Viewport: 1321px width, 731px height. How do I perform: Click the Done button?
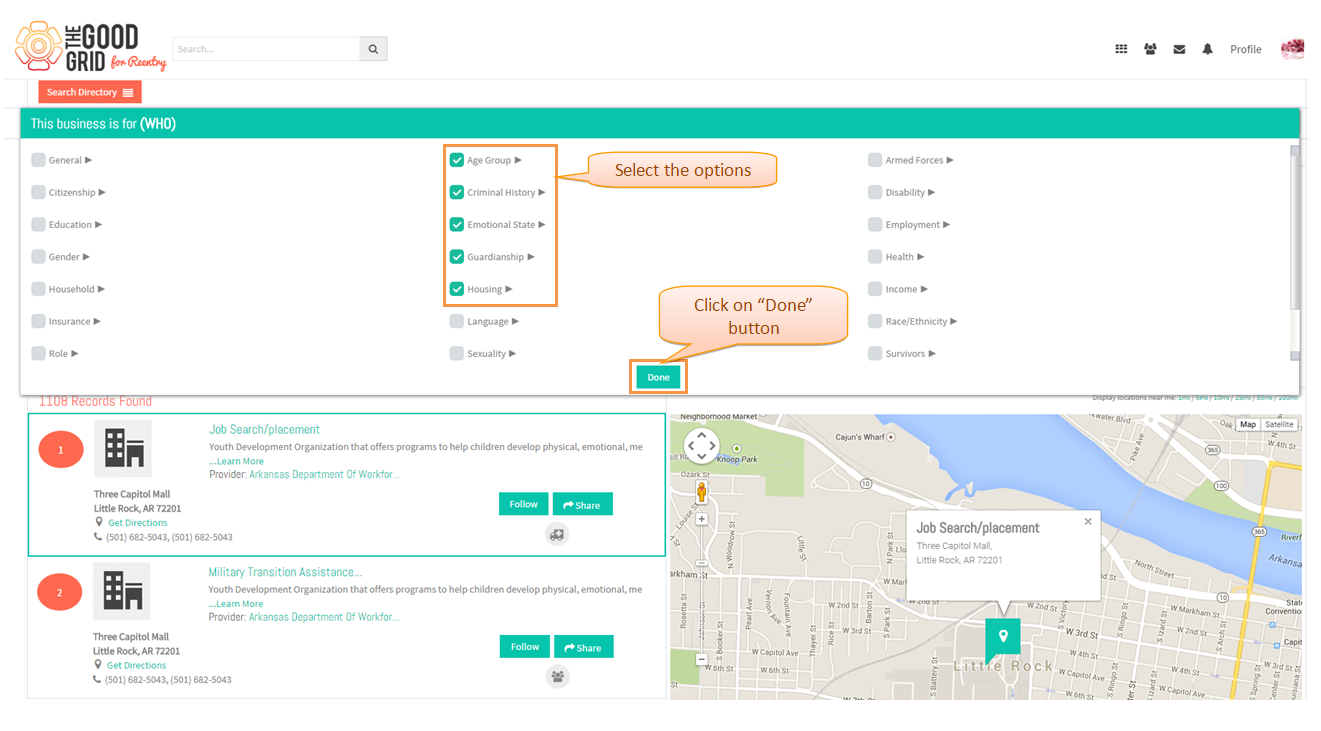(658, 377)
